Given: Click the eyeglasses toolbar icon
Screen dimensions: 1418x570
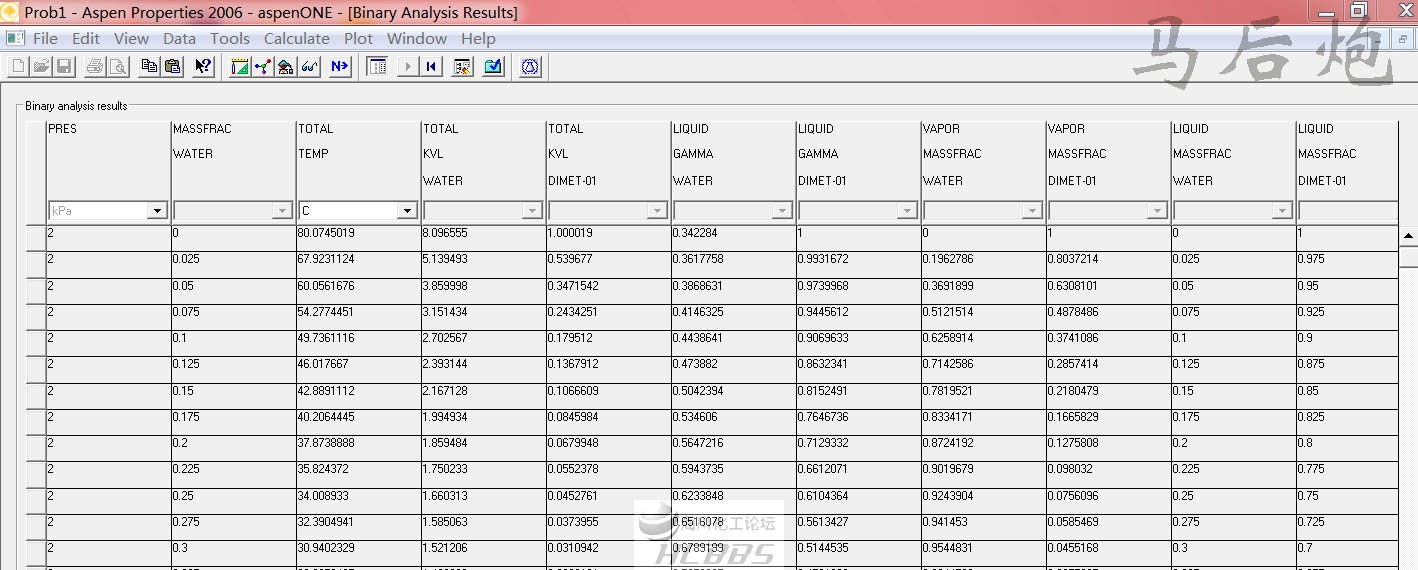Looking at the screenshot, I should [x=309, y=67].
